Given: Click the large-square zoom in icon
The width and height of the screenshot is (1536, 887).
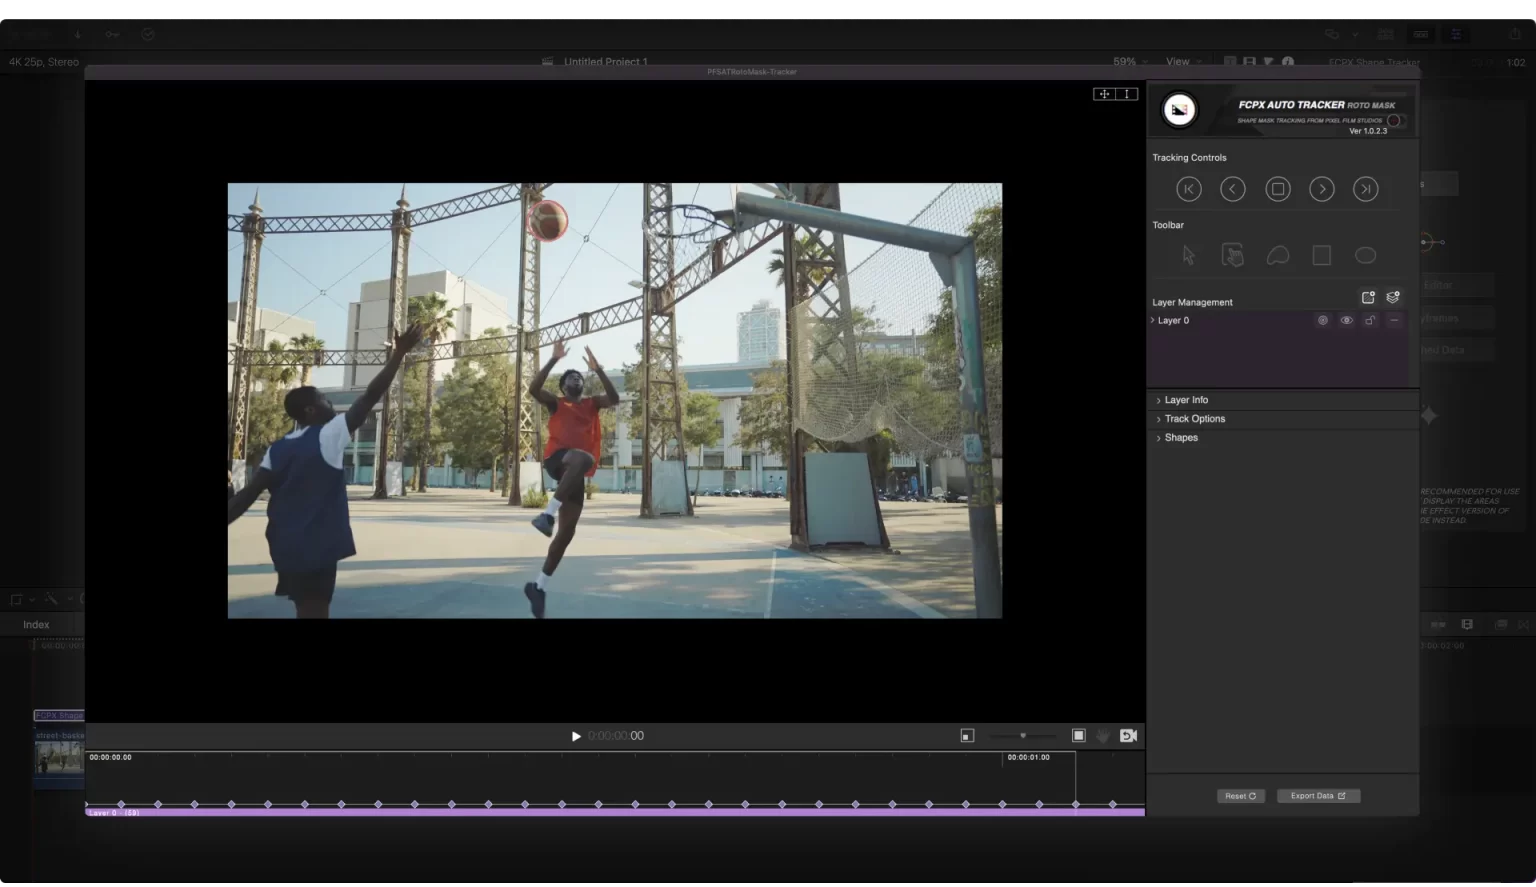Looking at the screenshot, I should pyautogui.click(x=1079, y=736).
